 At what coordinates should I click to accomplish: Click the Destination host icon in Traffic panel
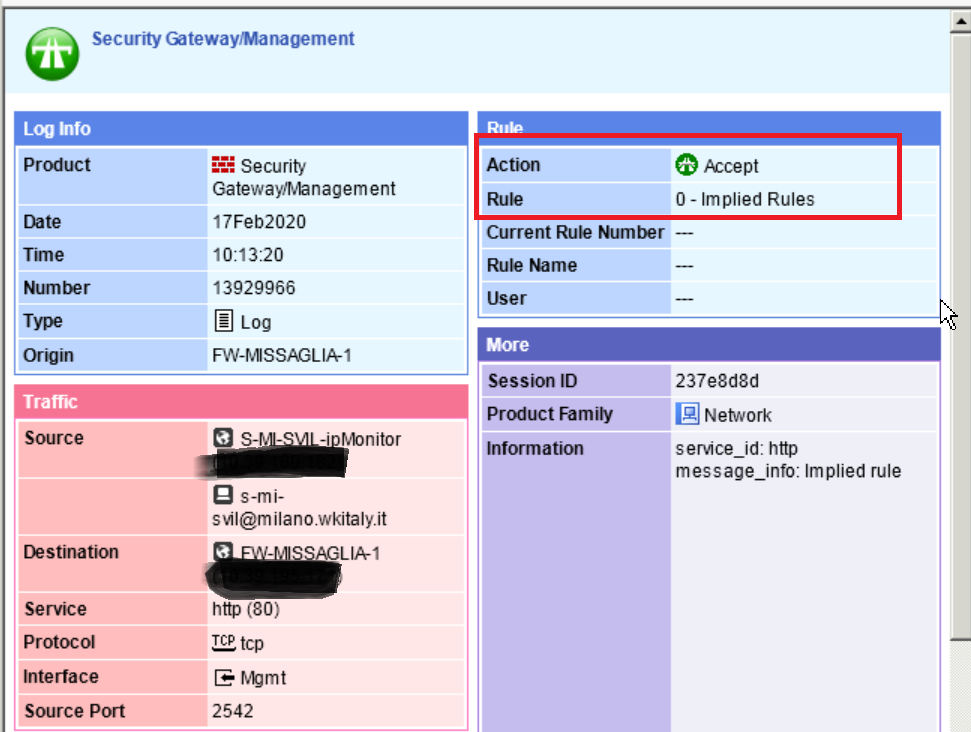point(224,552)
